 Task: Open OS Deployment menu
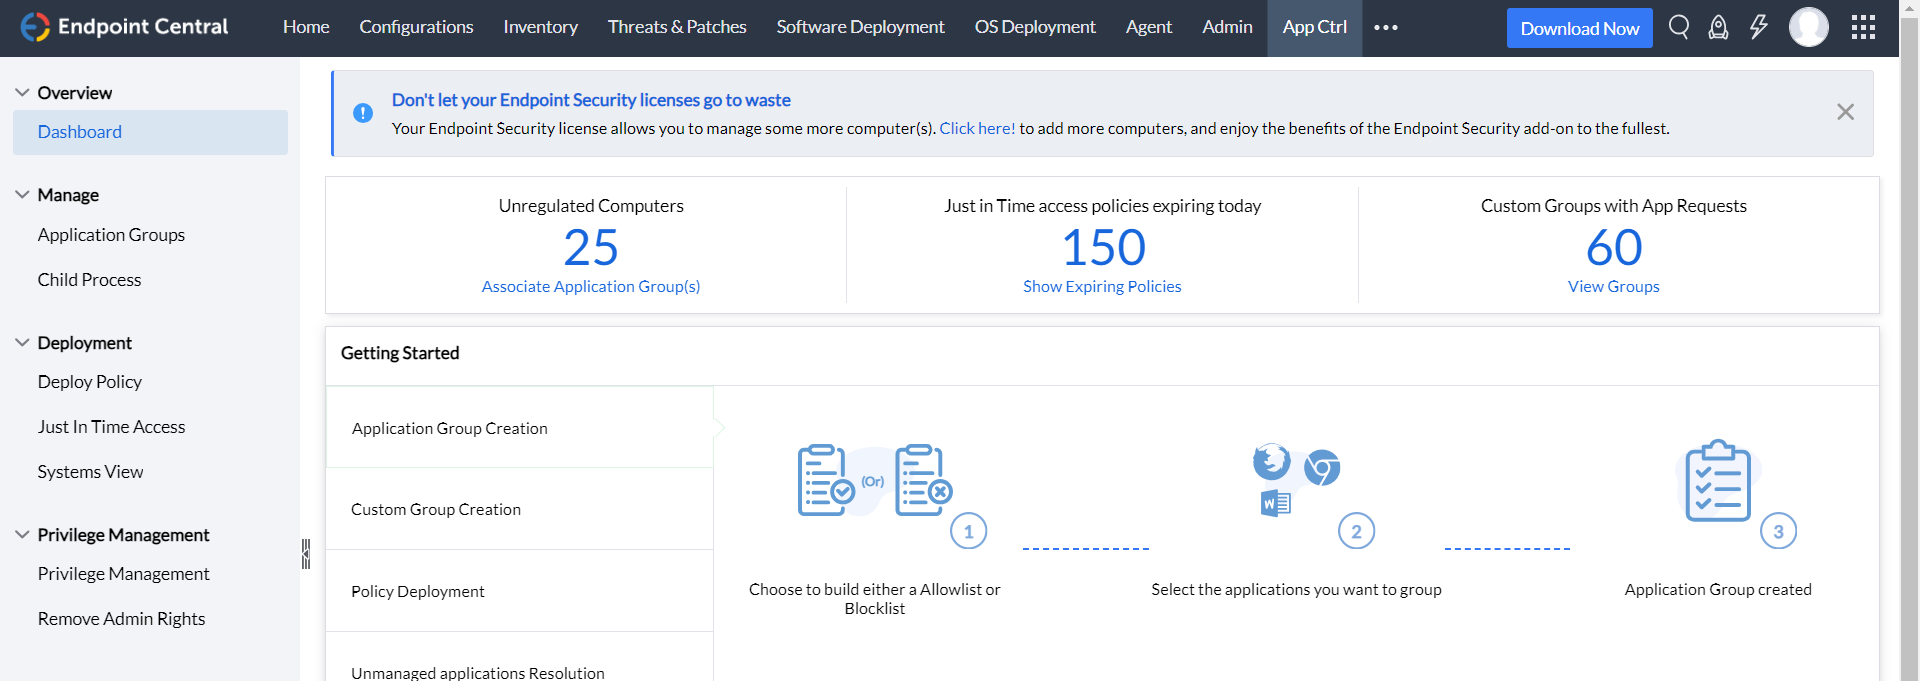(x=1035, y=27)
